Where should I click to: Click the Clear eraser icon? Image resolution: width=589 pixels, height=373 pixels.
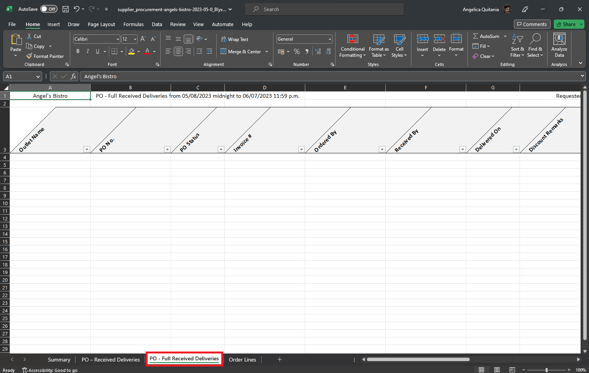click(x=476, y=56)
